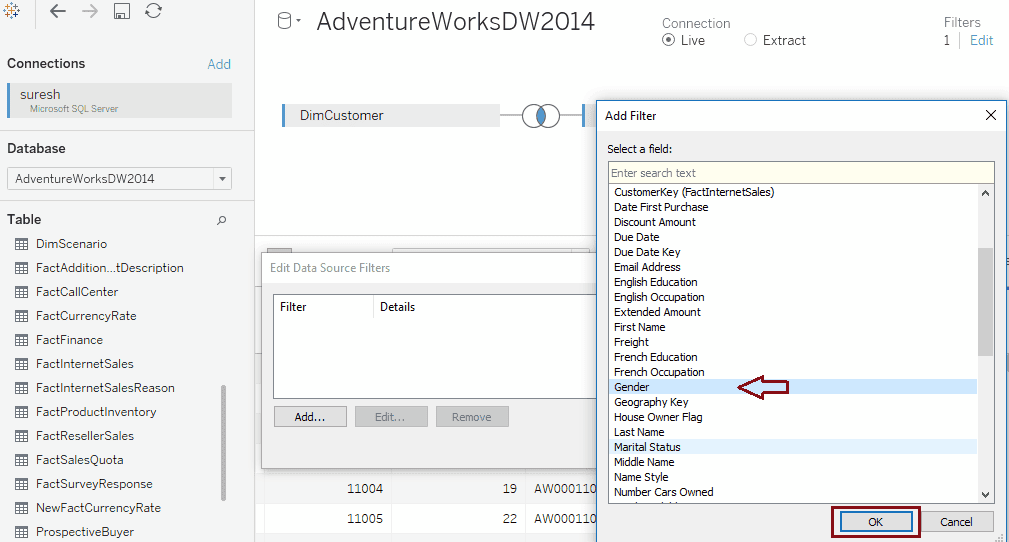The height and width of the screenshot is (542, 1009).
Task: Click the Tableau logo icon
Action: [12, 11]
